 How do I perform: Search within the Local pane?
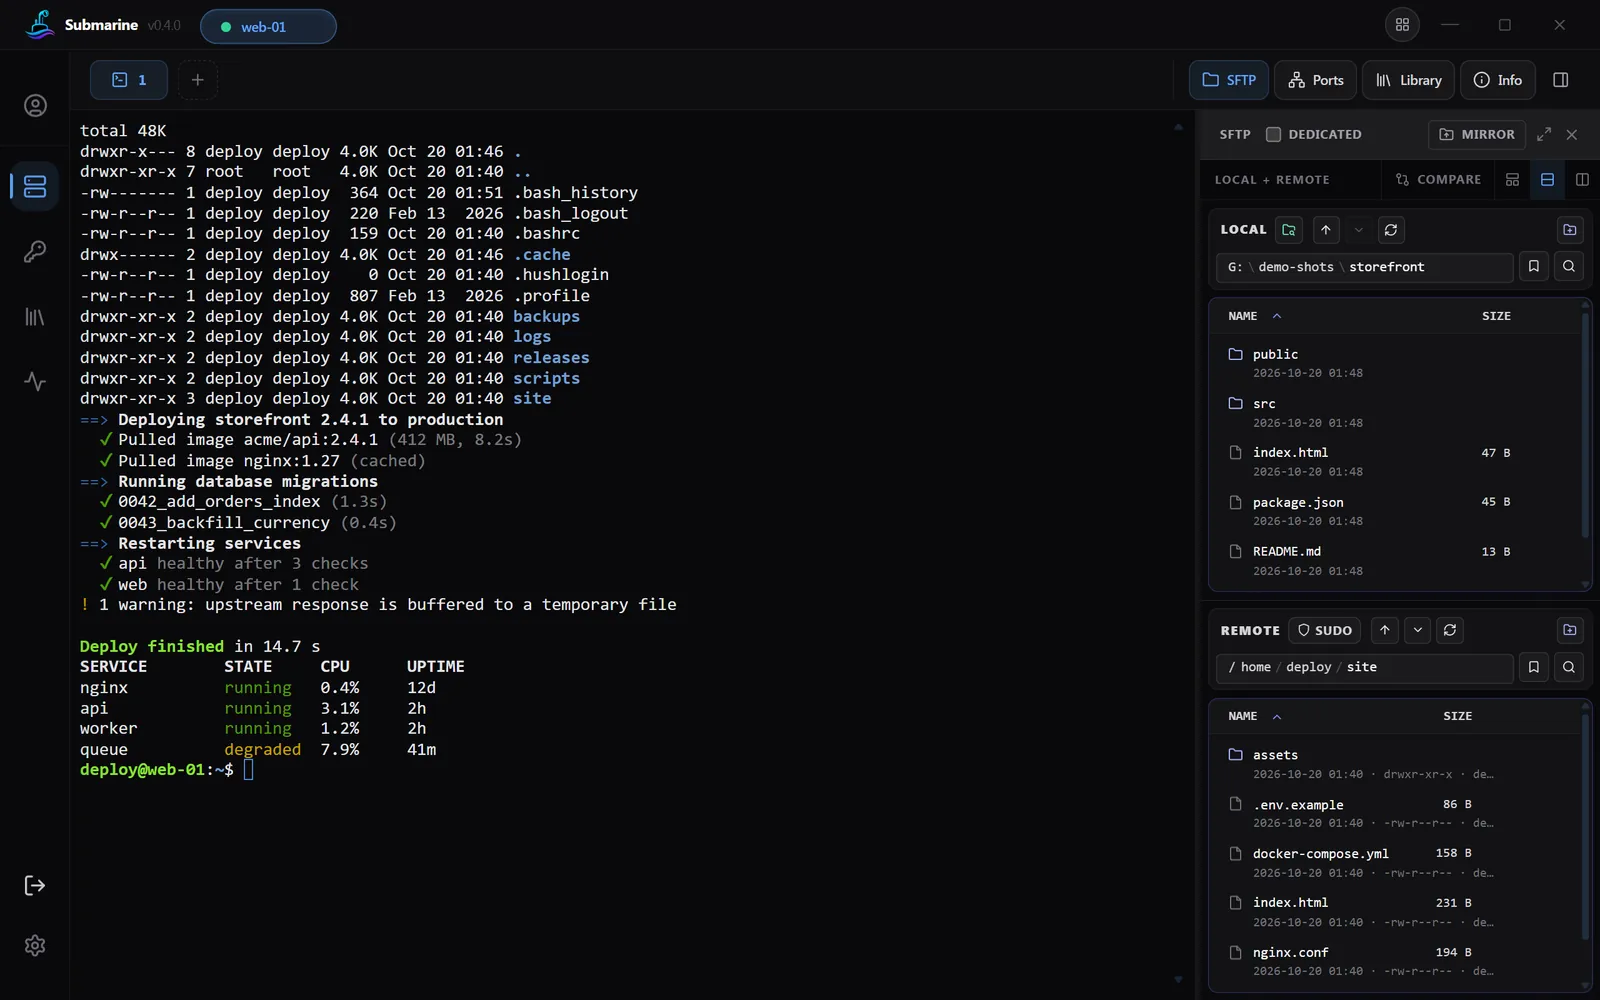[x=1569, y=267]
